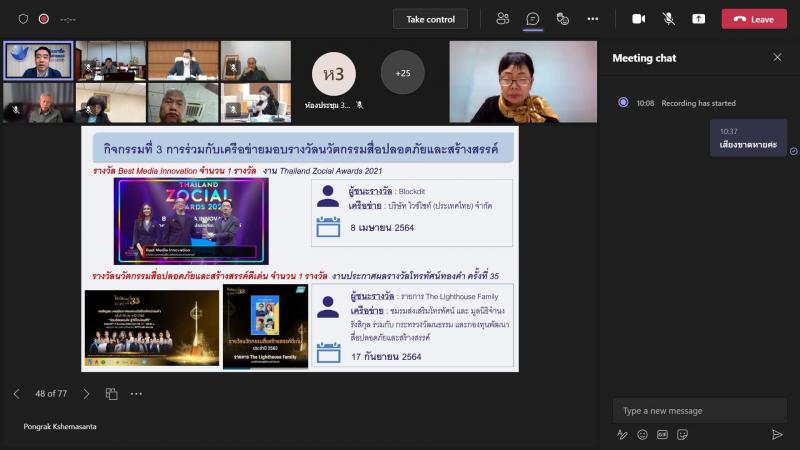Image resolution: width=800 pixels, height=450 pixels.
Task: Click the 8 เมษายน 2564 date text
Action: point(382,228)
